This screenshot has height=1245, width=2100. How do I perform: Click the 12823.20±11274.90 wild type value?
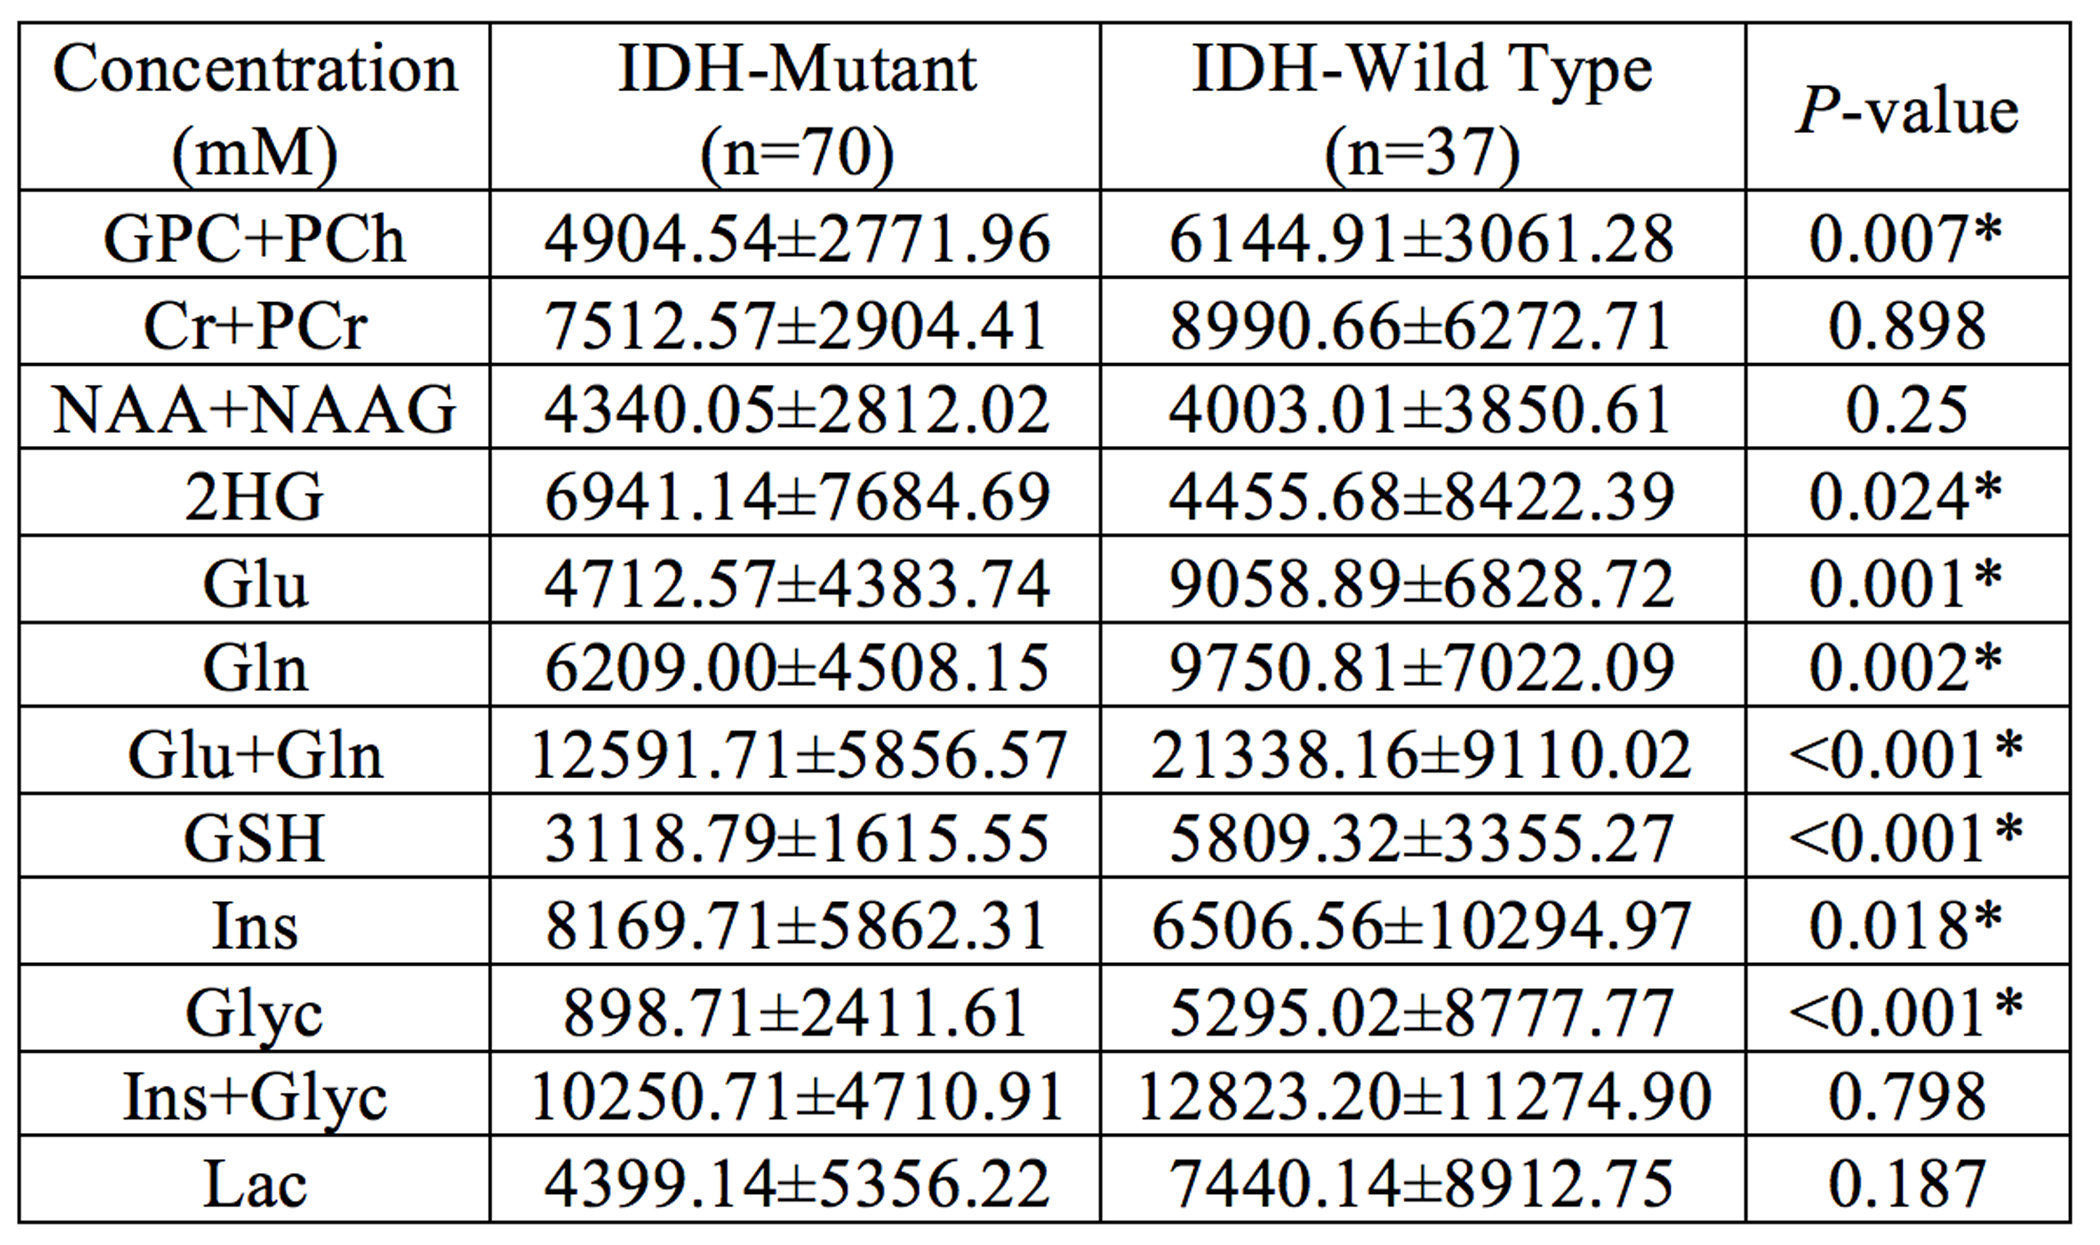tap(1422, 1097)
